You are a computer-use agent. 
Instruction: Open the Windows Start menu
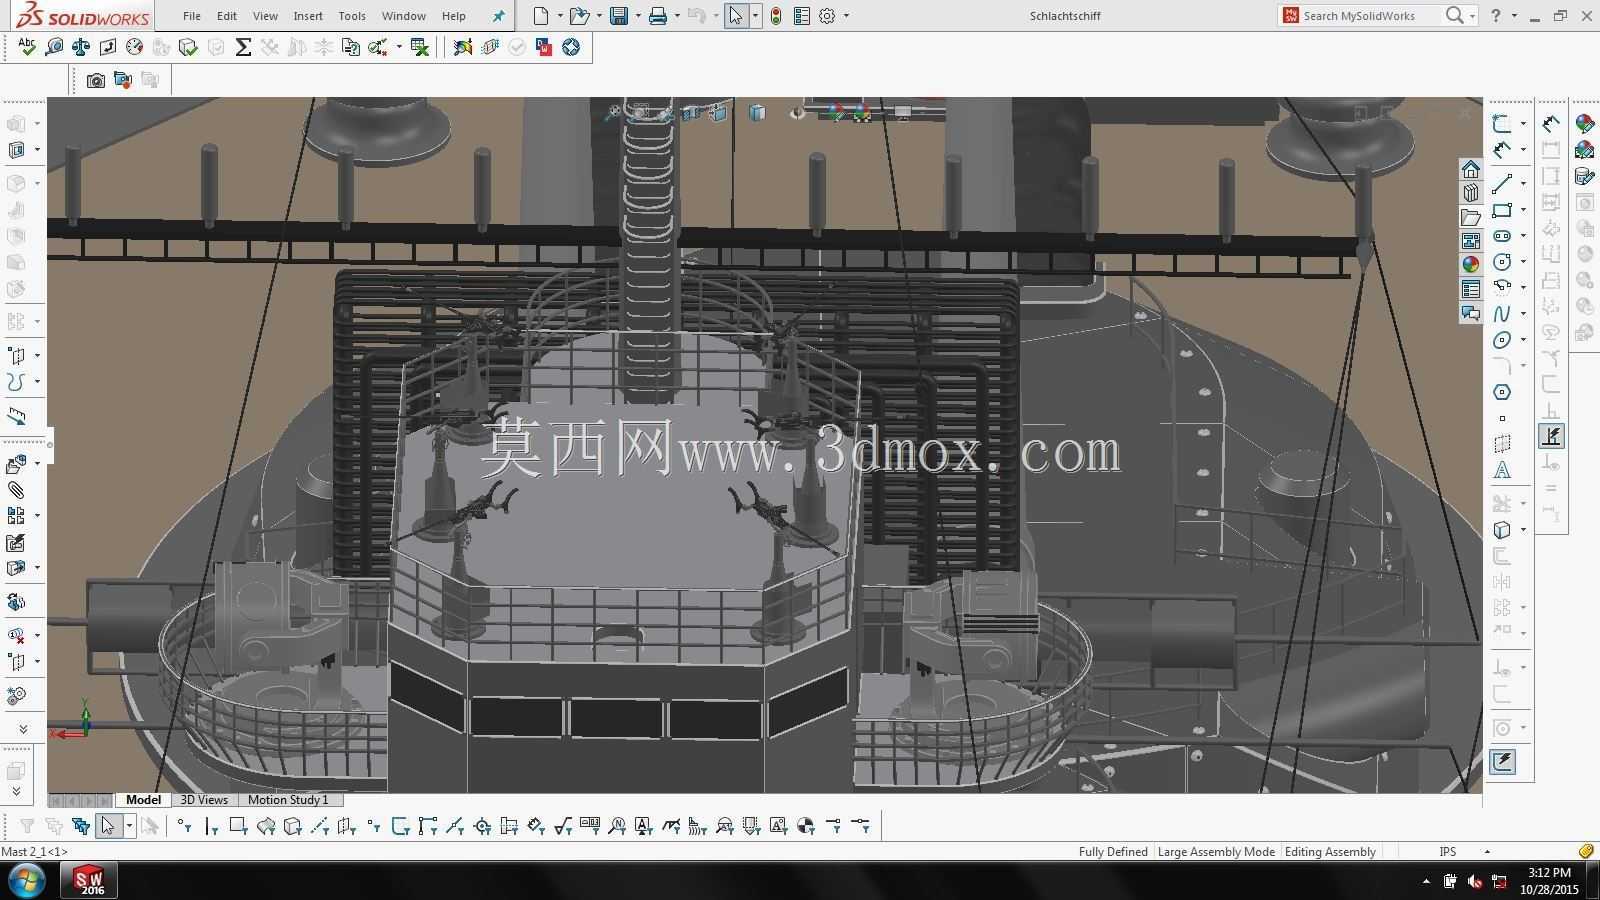[x=27, y=882]
